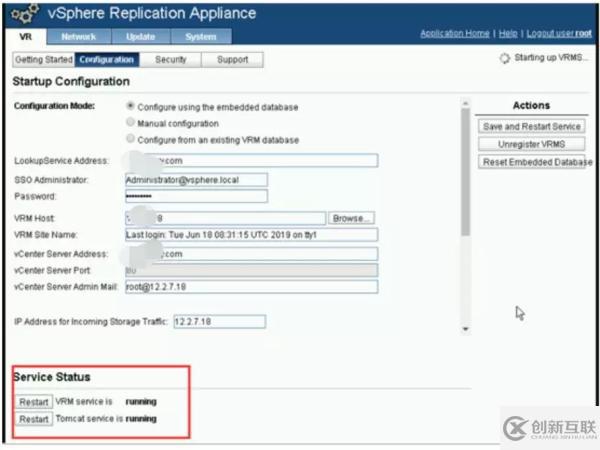
Task: Click the configuration panel scrollbar thumb
Action: click(465, 171)
